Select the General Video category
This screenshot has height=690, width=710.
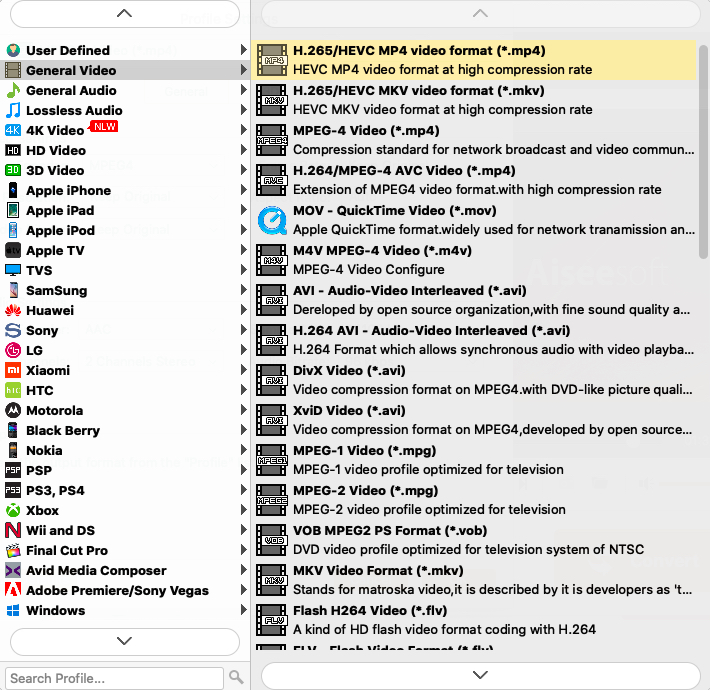coord(125,70)
